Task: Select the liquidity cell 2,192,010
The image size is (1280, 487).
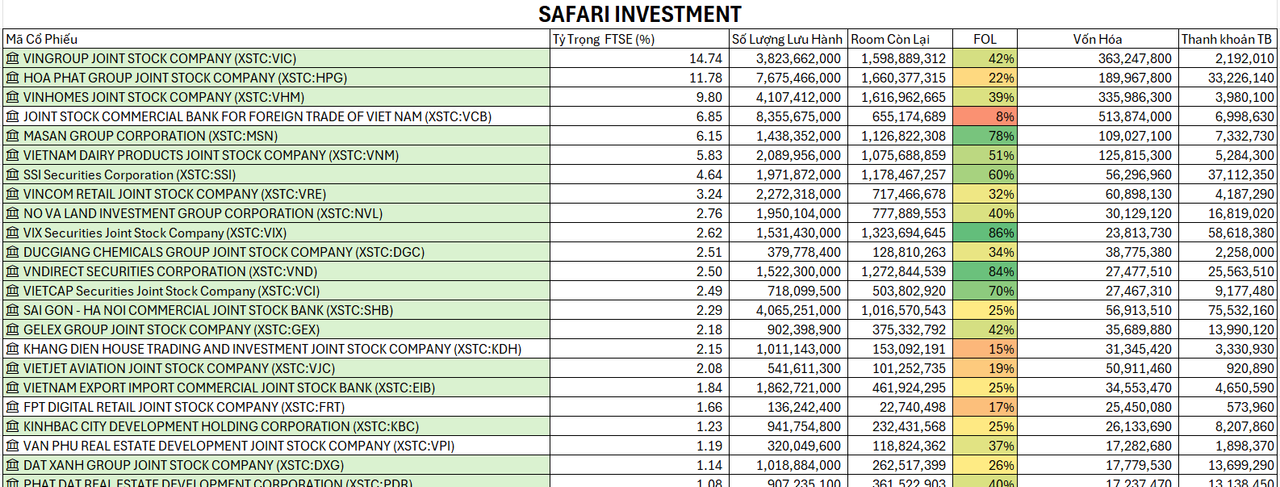Action: pyautogui.click(x=1227, y=59)
